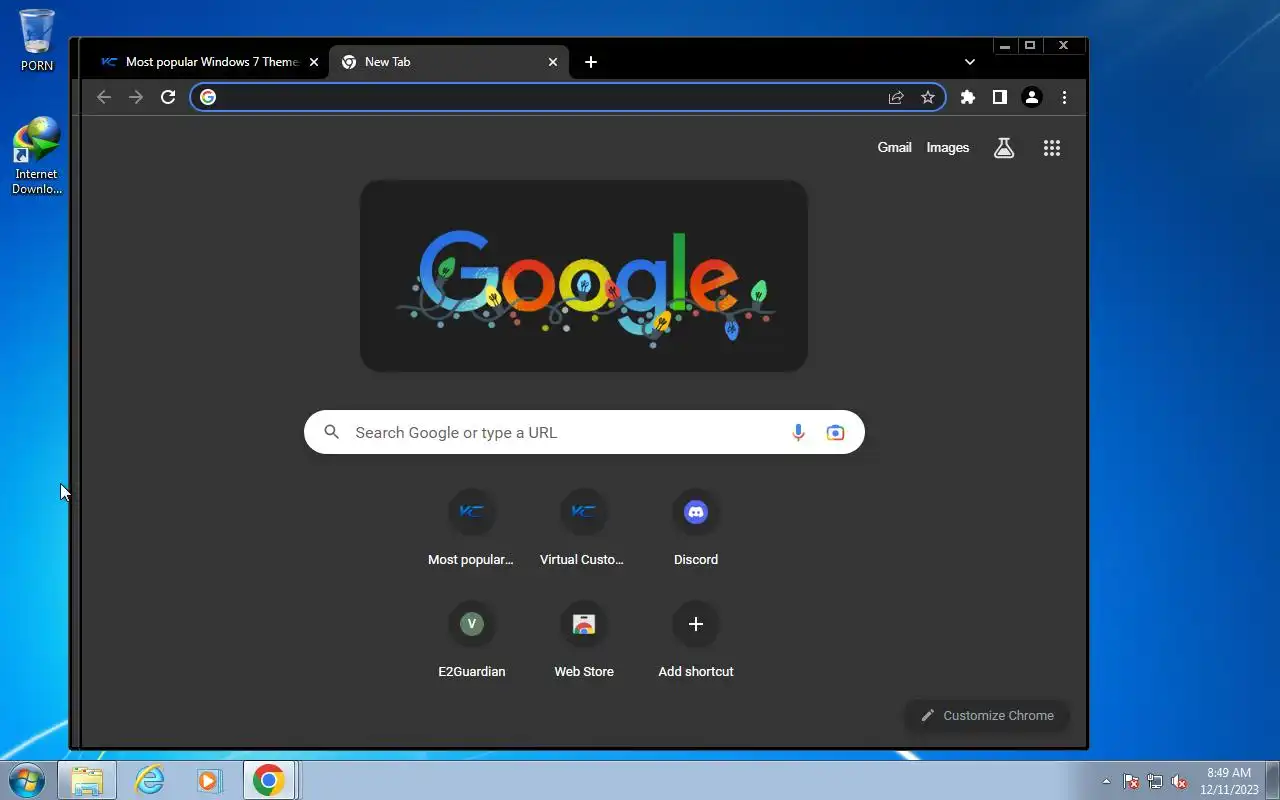
Task: Open the Most popular... shortcut
Action: tap(471, 528)
